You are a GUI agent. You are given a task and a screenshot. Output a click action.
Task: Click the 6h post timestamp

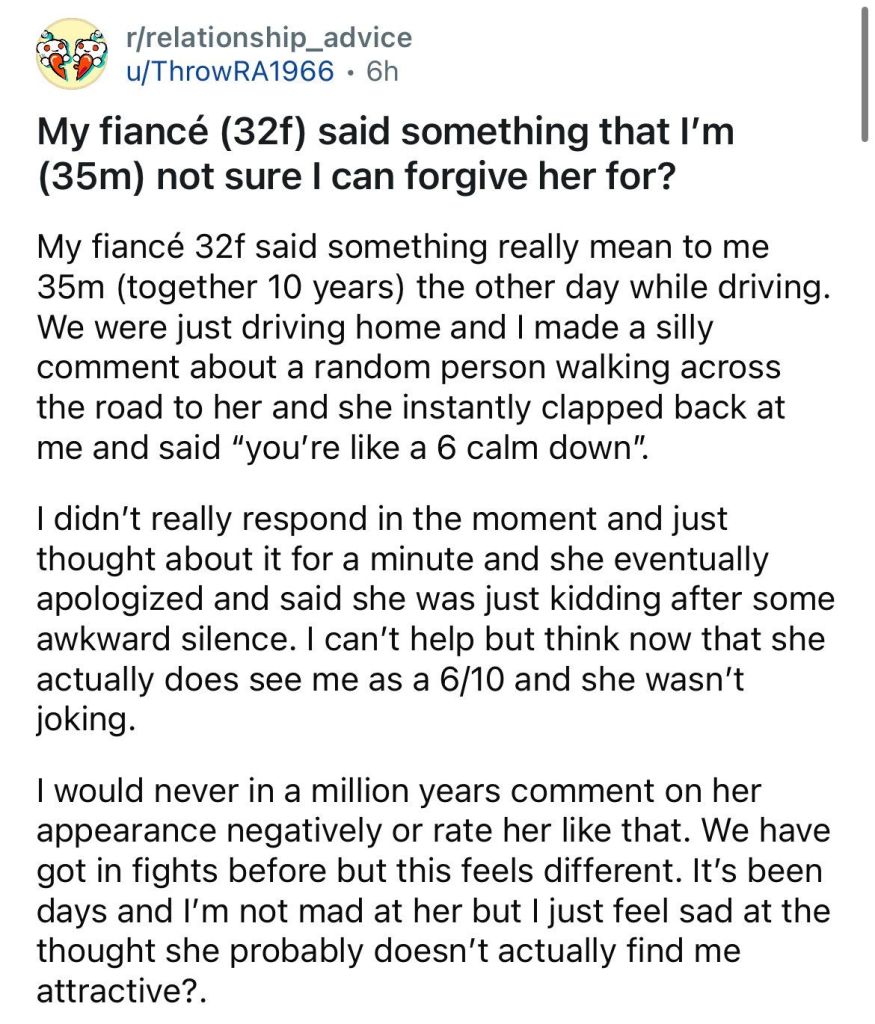[x=382, y=72]
